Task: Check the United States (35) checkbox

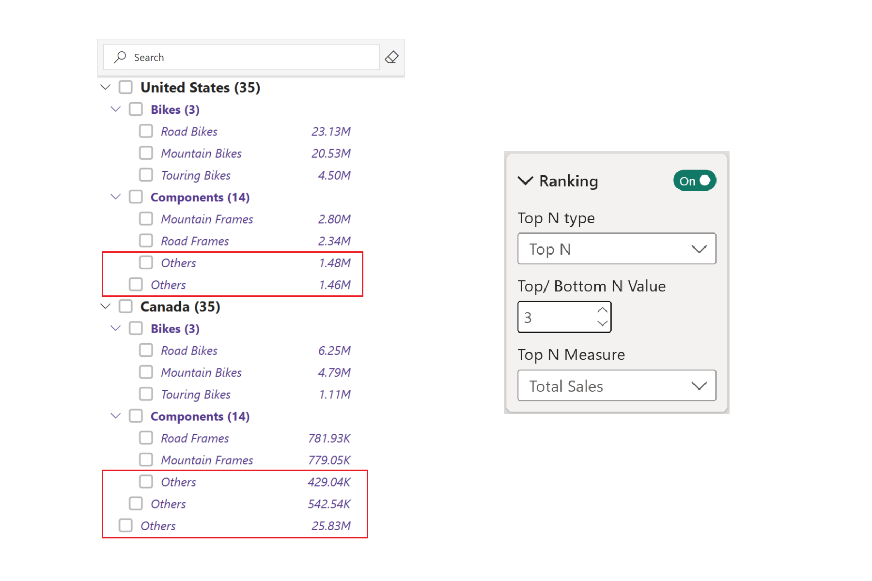Action: (x=126, y=87)
